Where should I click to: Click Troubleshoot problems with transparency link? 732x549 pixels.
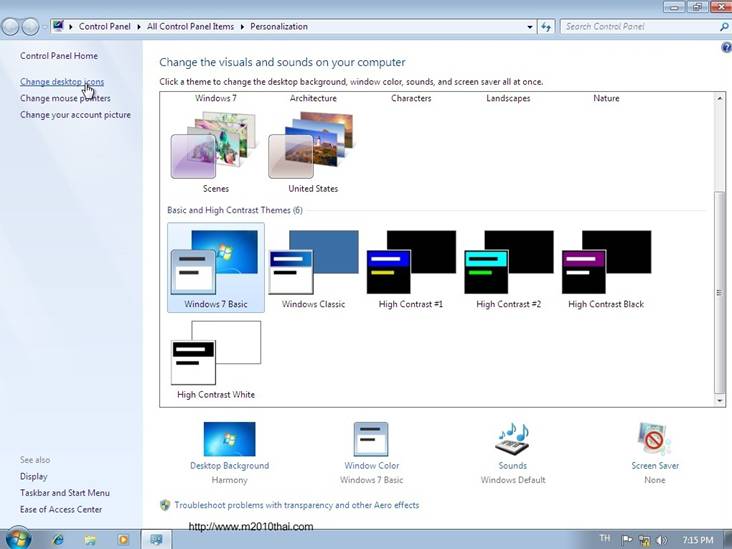[296, 505]
